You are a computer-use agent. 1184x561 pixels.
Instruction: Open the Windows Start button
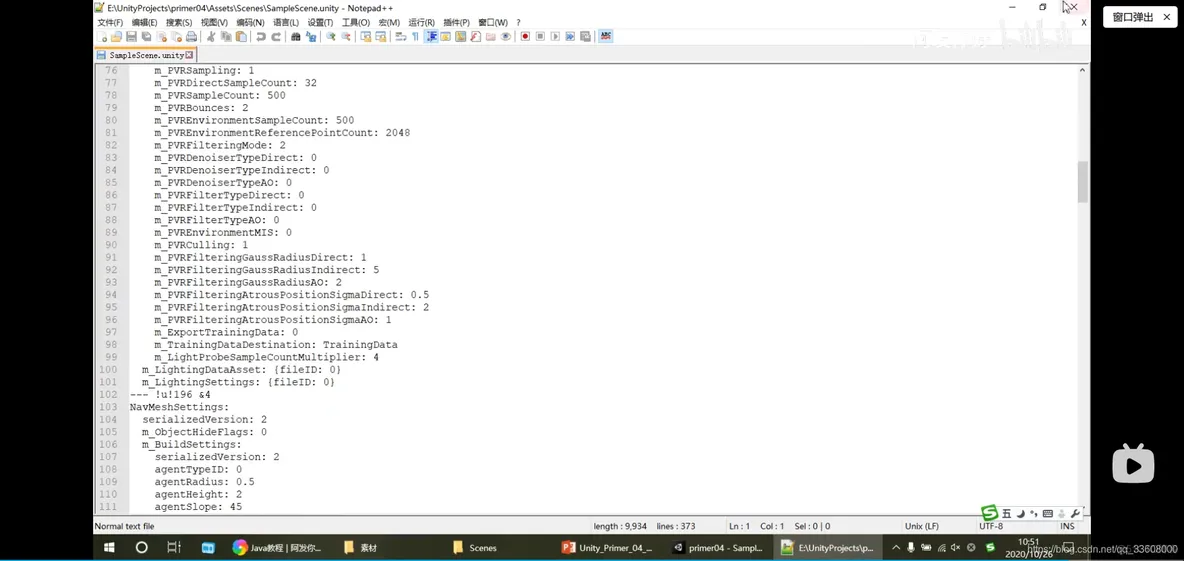pos(109,547)
